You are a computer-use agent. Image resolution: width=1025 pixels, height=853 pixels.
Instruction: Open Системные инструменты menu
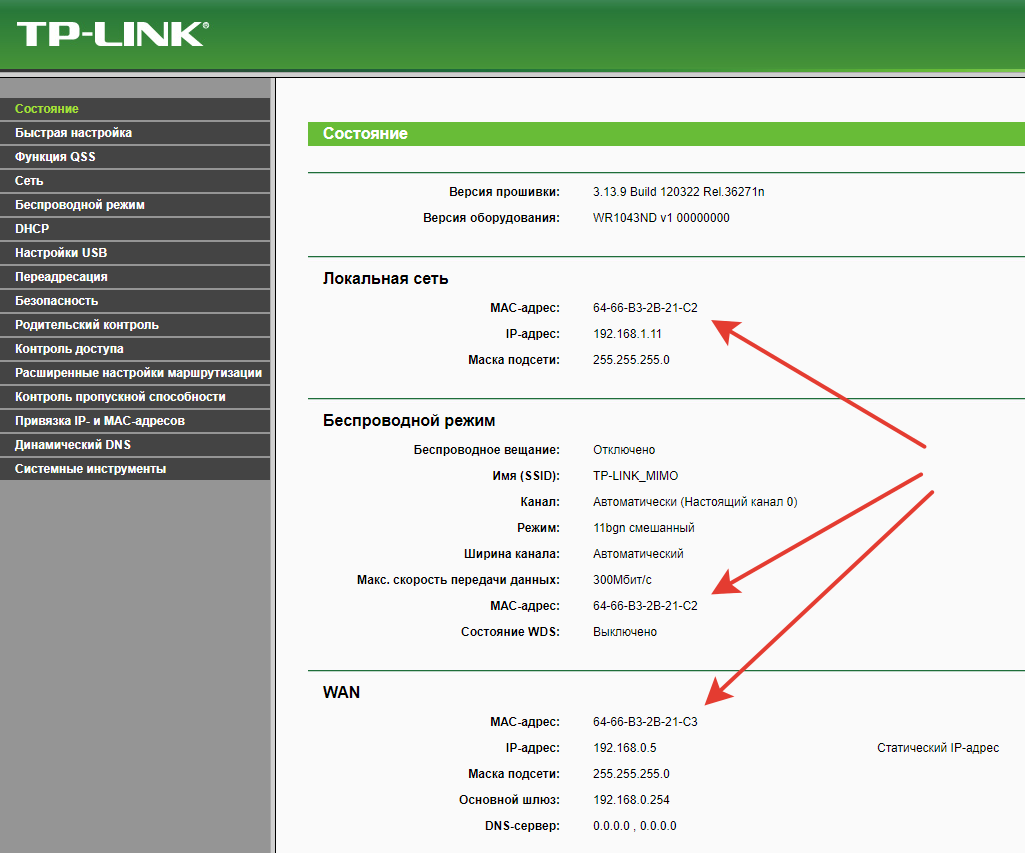[90, 469]
